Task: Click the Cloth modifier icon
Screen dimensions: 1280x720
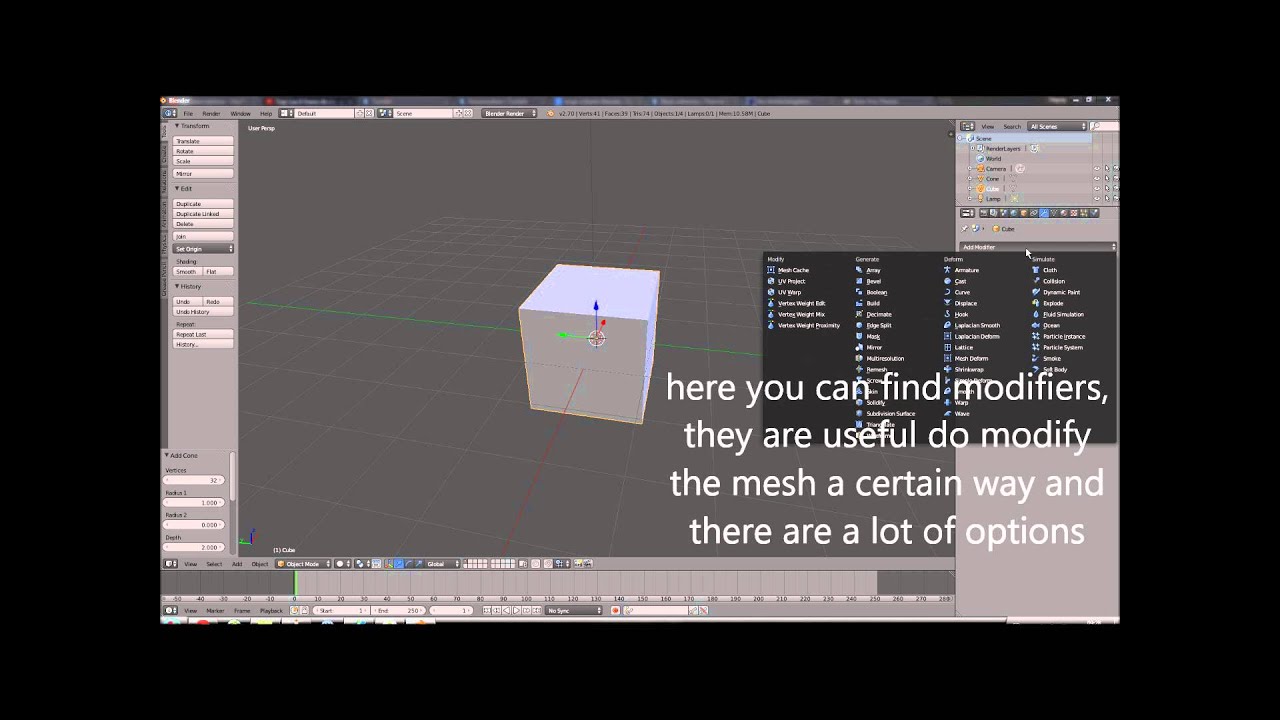Action: [1036, 270]
